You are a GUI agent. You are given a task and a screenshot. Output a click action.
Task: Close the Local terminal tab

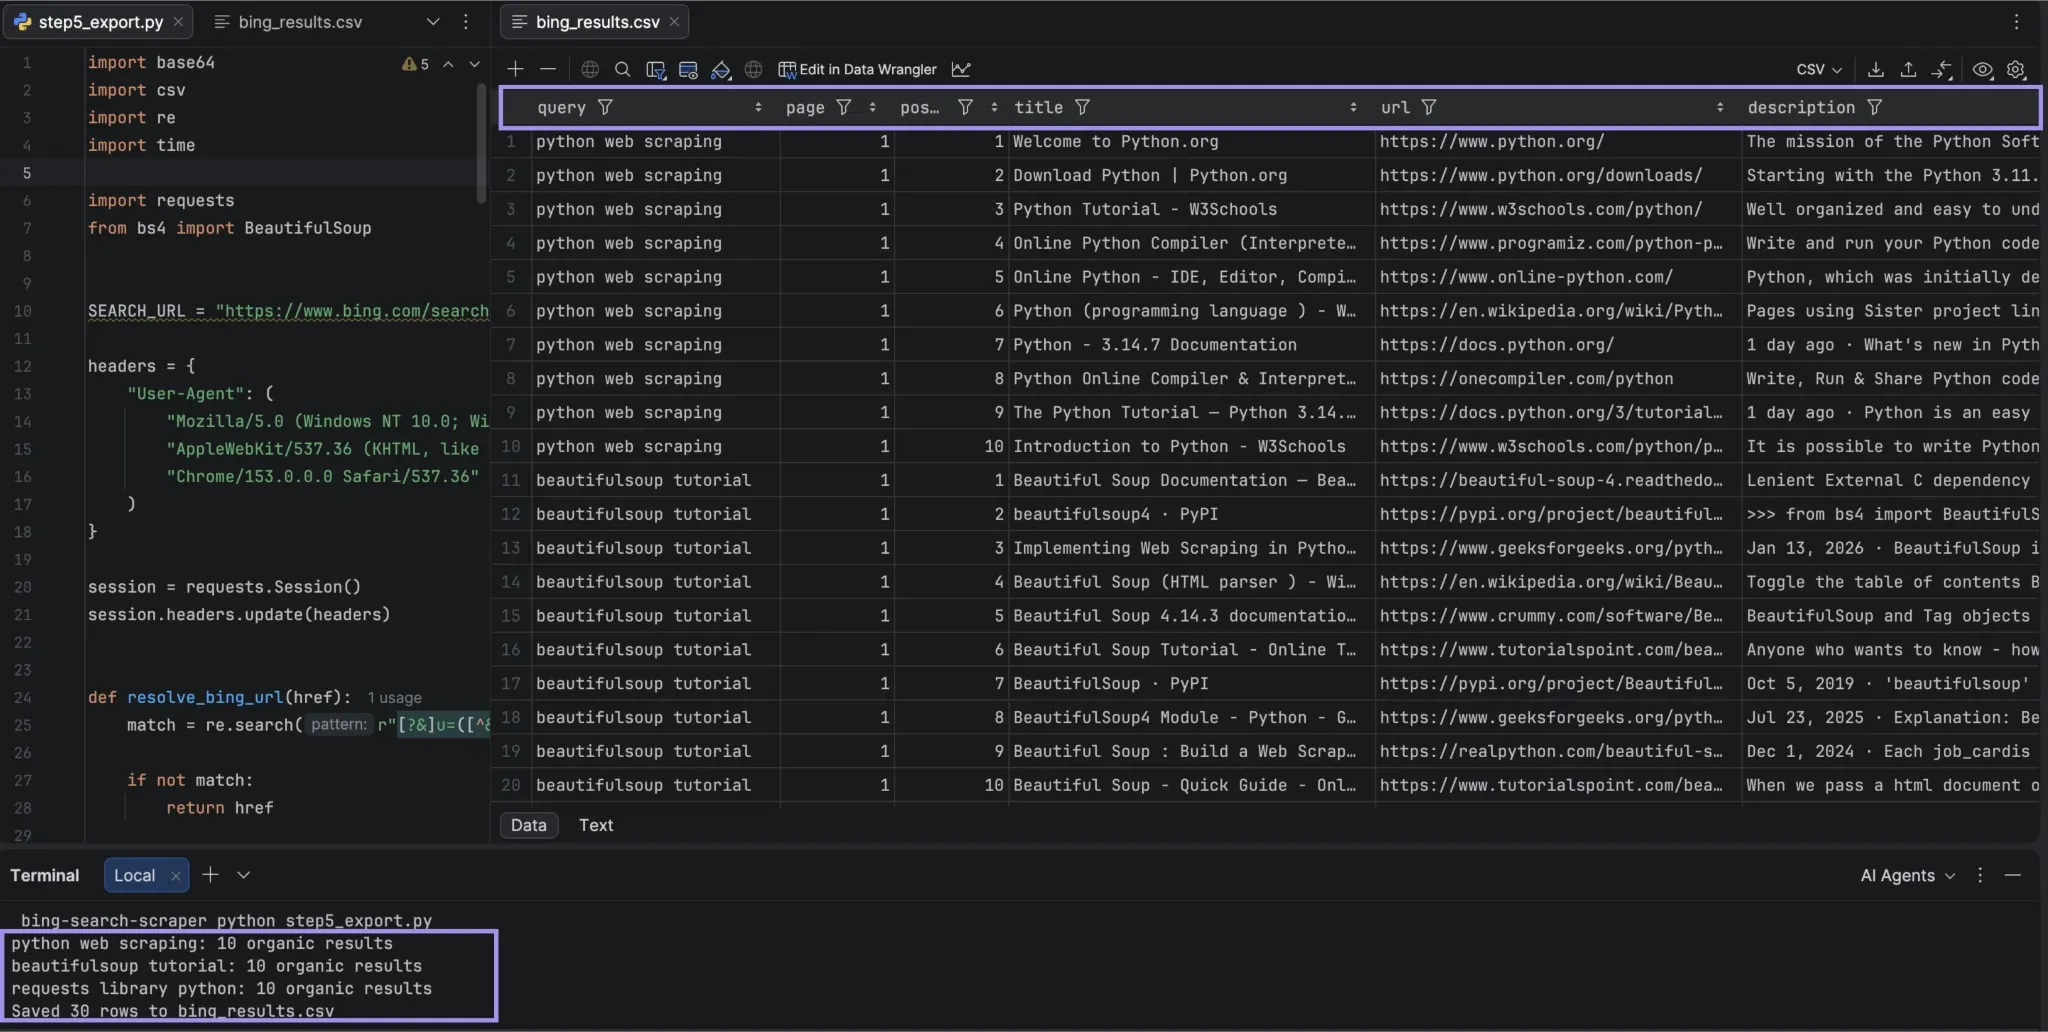(175, 875)
